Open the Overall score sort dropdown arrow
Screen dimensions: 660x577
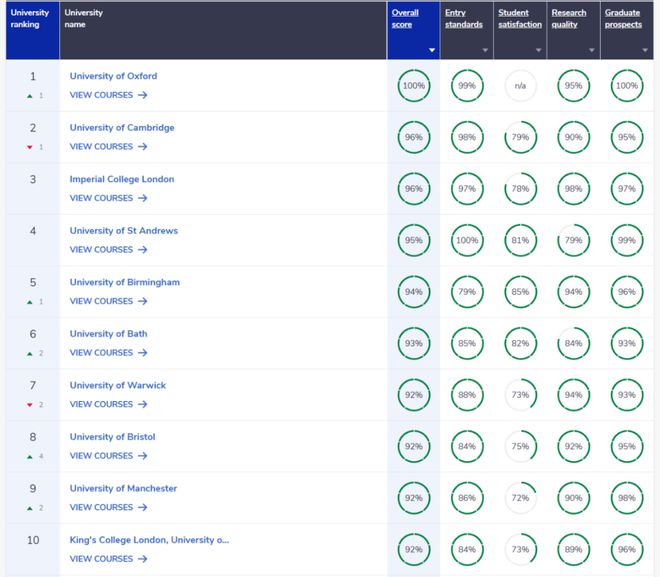(431, 50)
